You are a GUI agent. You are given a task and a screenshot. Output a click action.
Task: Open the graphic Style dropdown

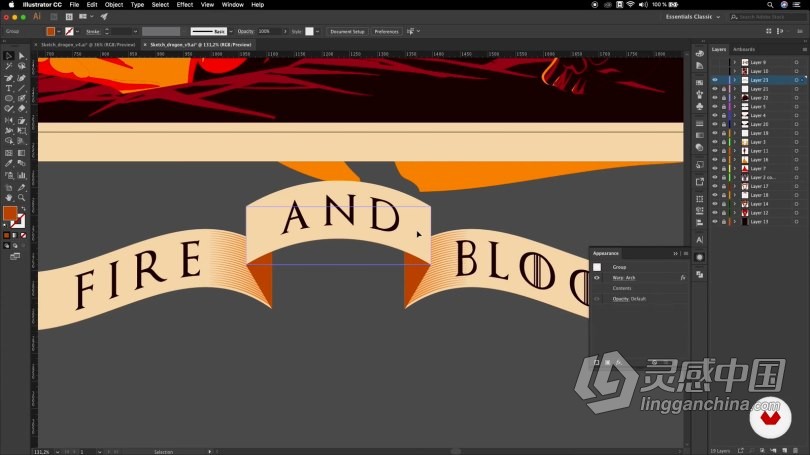point(317,32)
